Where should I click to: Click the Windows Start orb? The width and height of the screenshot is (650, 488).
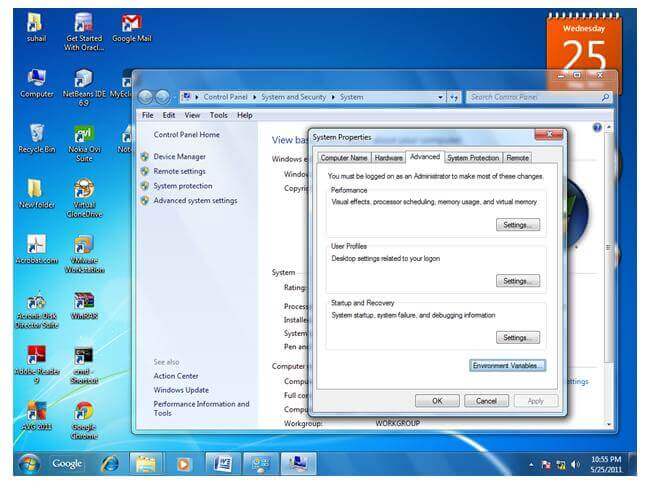point(28,463)
